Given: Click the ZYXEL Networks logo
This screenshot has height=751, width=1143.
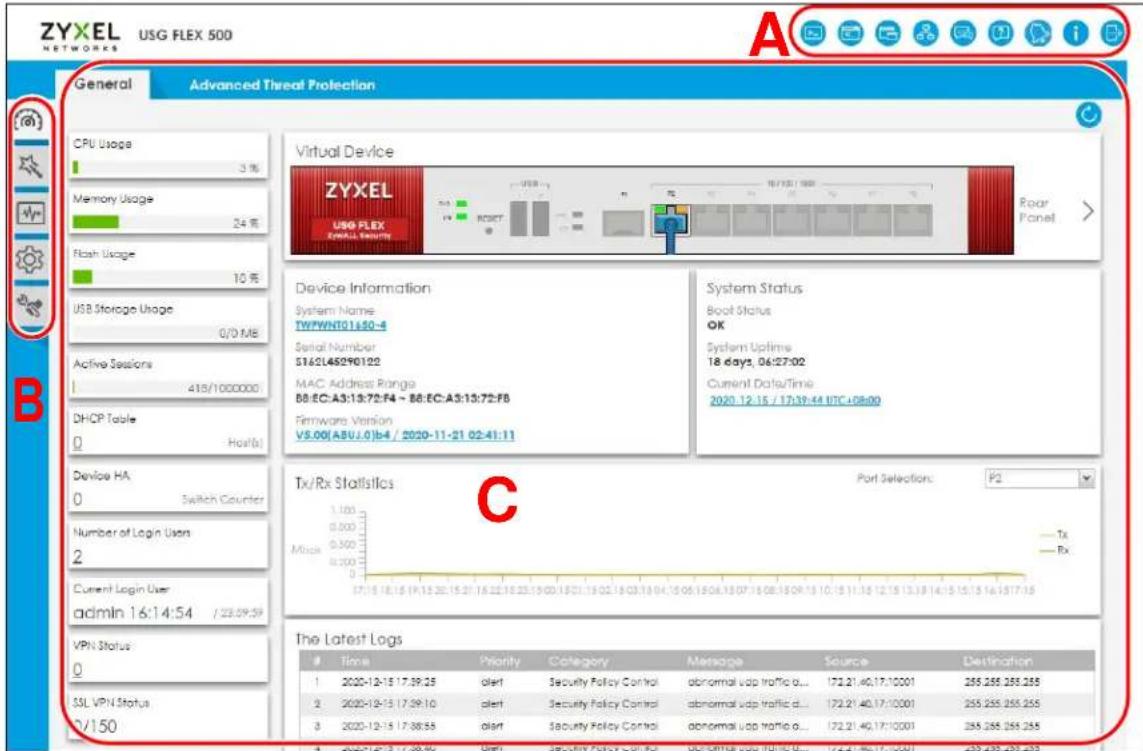Looking at the screenshot, I should click(80, 35).
